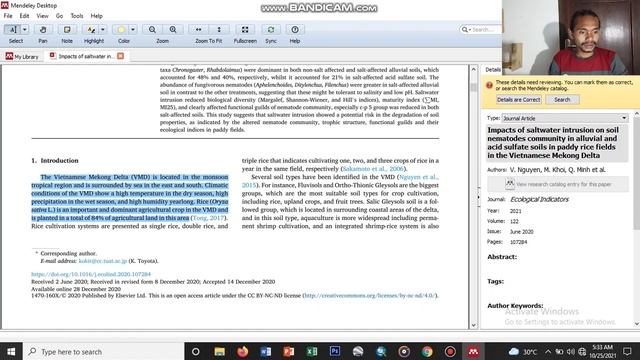The image size is (640, 360).
Task: Open the Help menu
Action: point(96,16)
